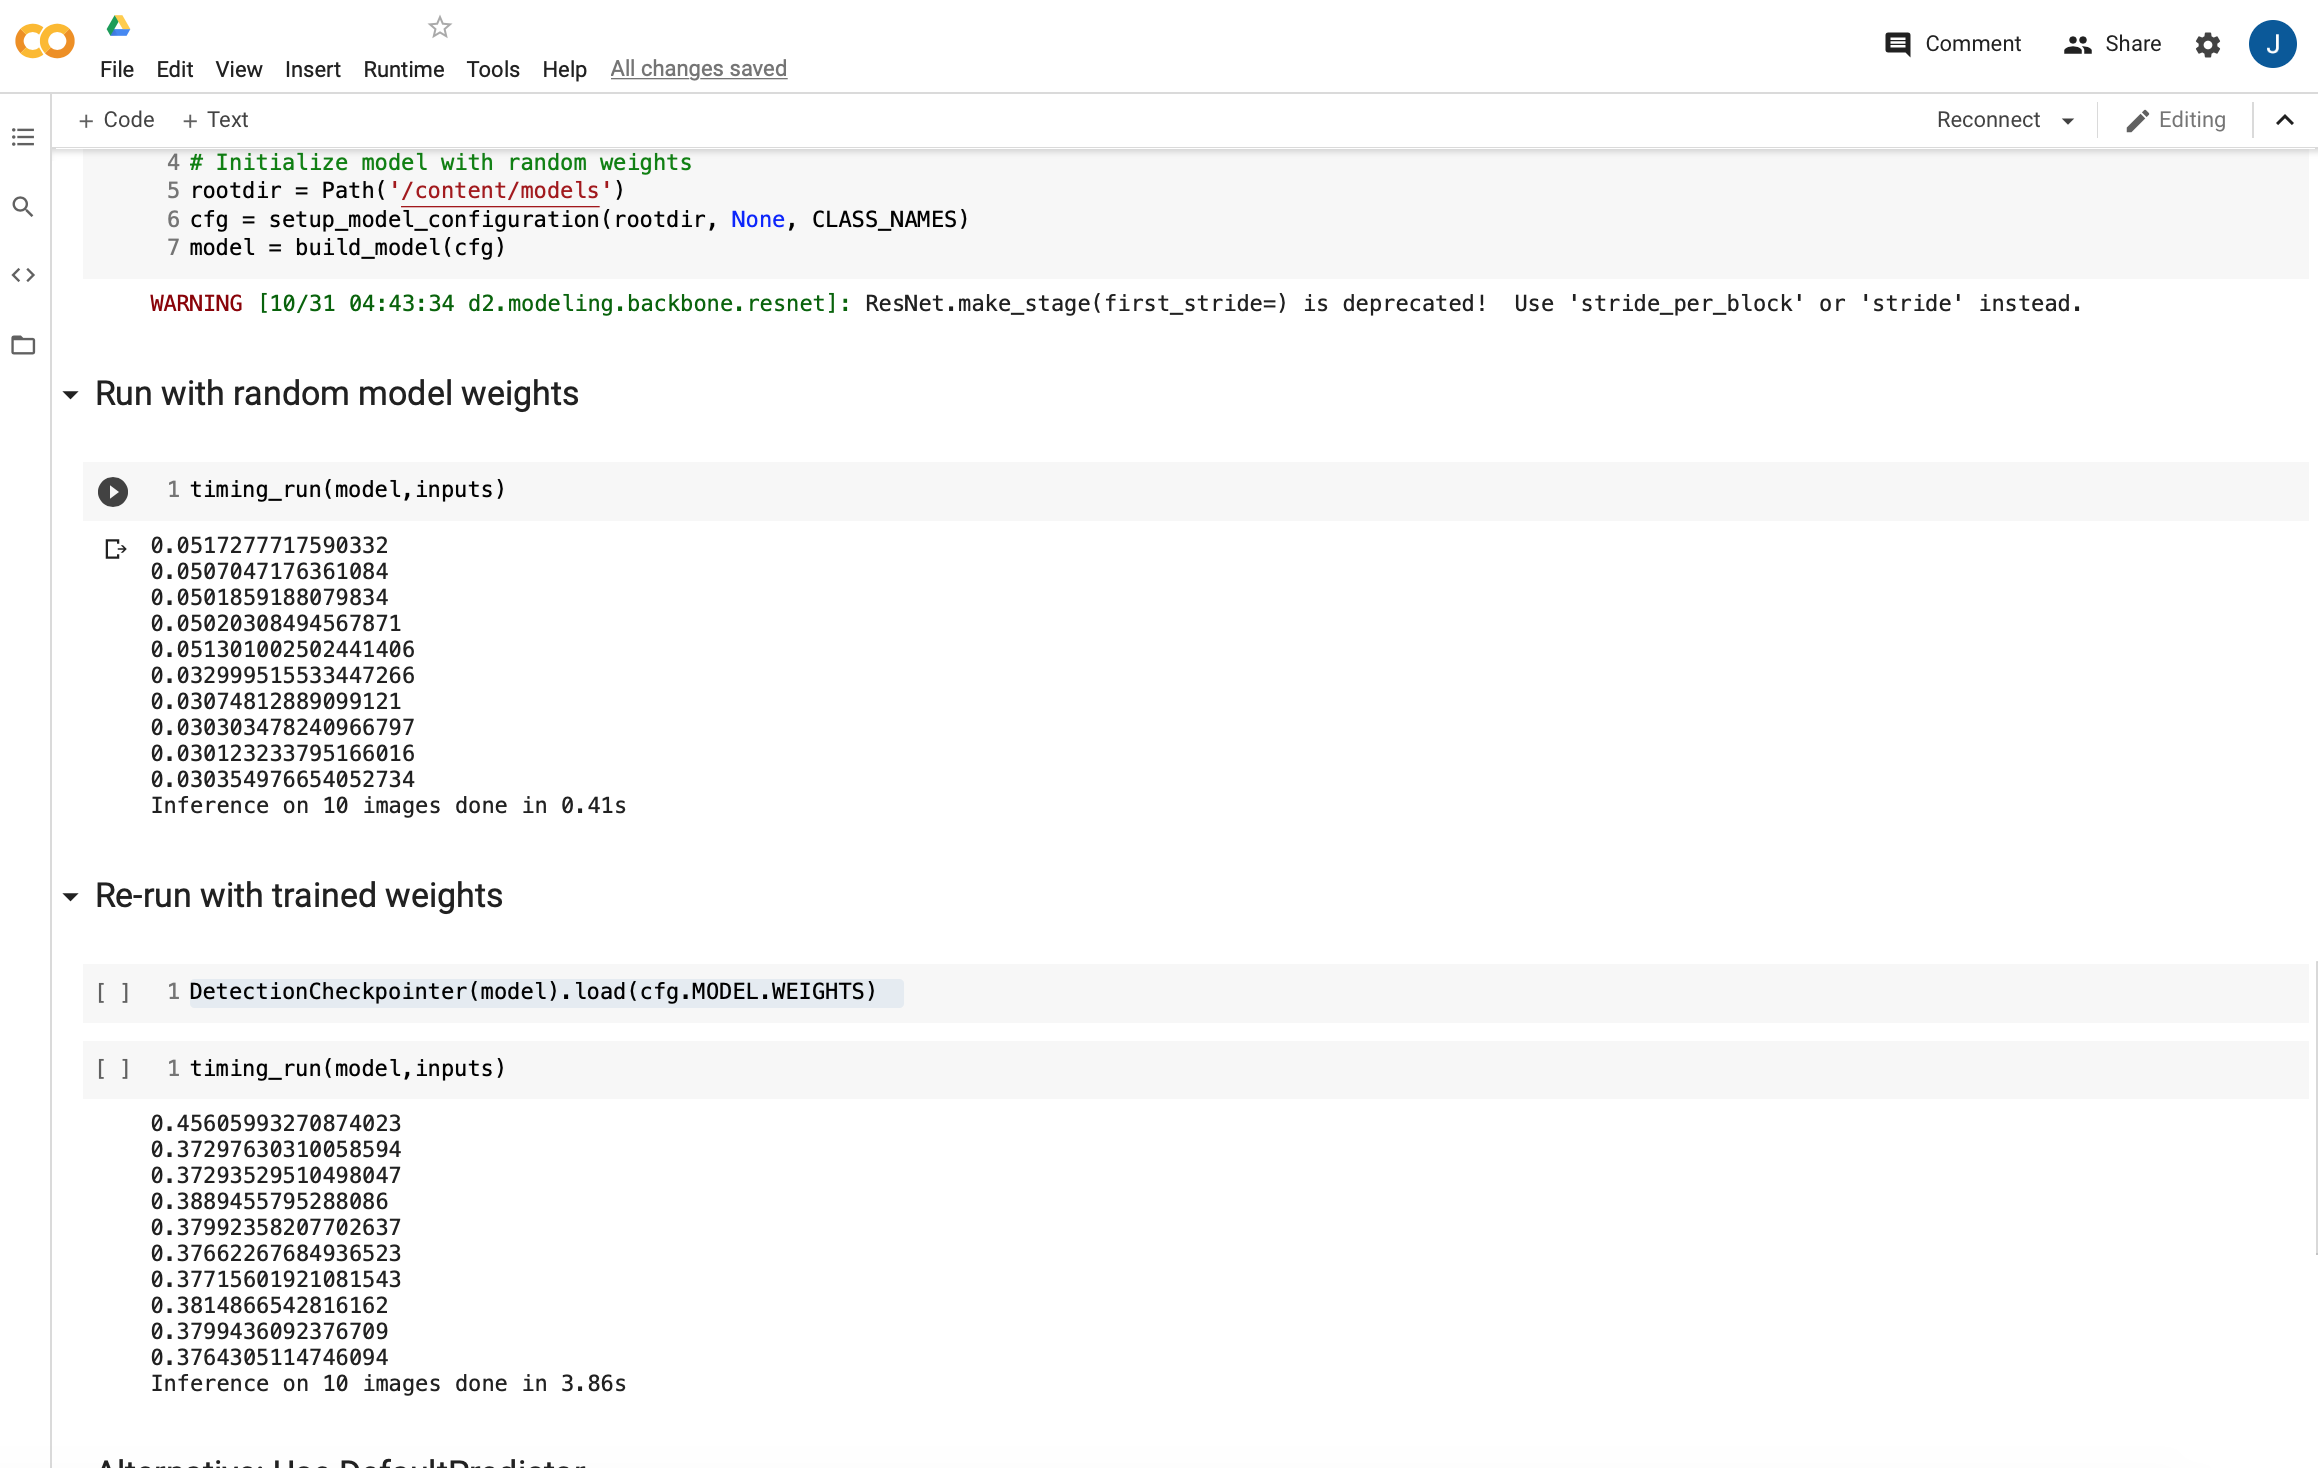Viewport: 2318px width, 1468px height.
Task: Open the Reconnect dropdown arrow
Action: point(2068,119)
